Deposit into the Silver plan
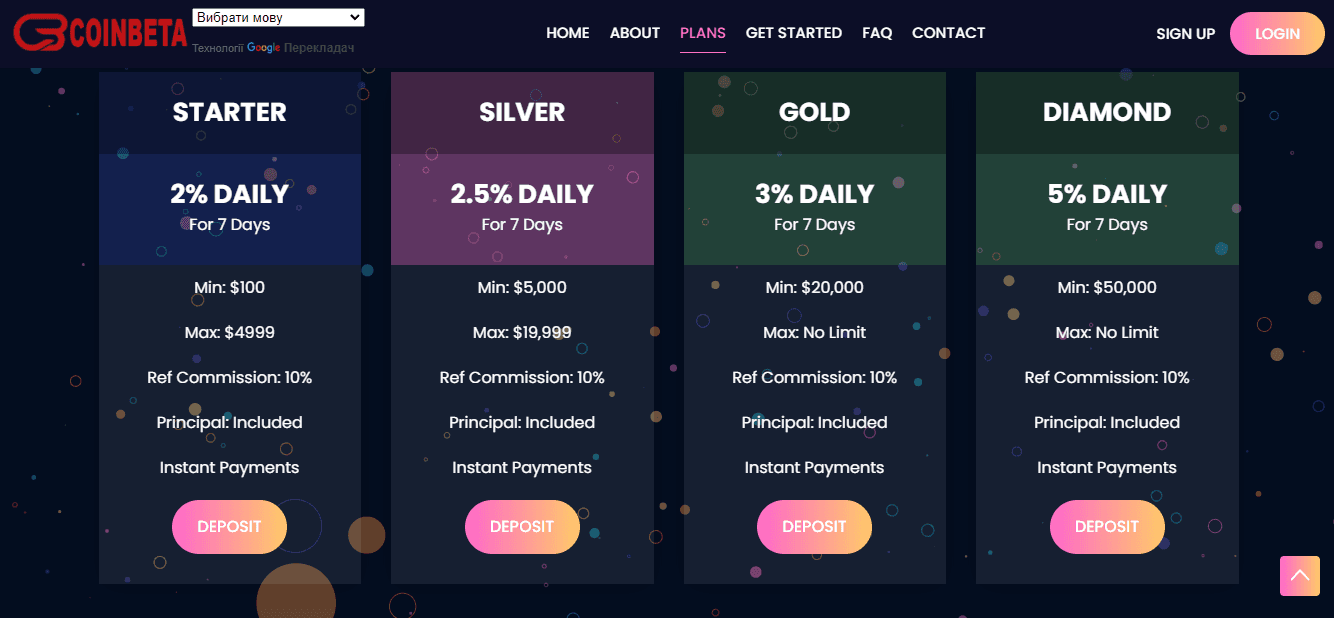Viewport: 1334px width, 618px height. [522, 527]
